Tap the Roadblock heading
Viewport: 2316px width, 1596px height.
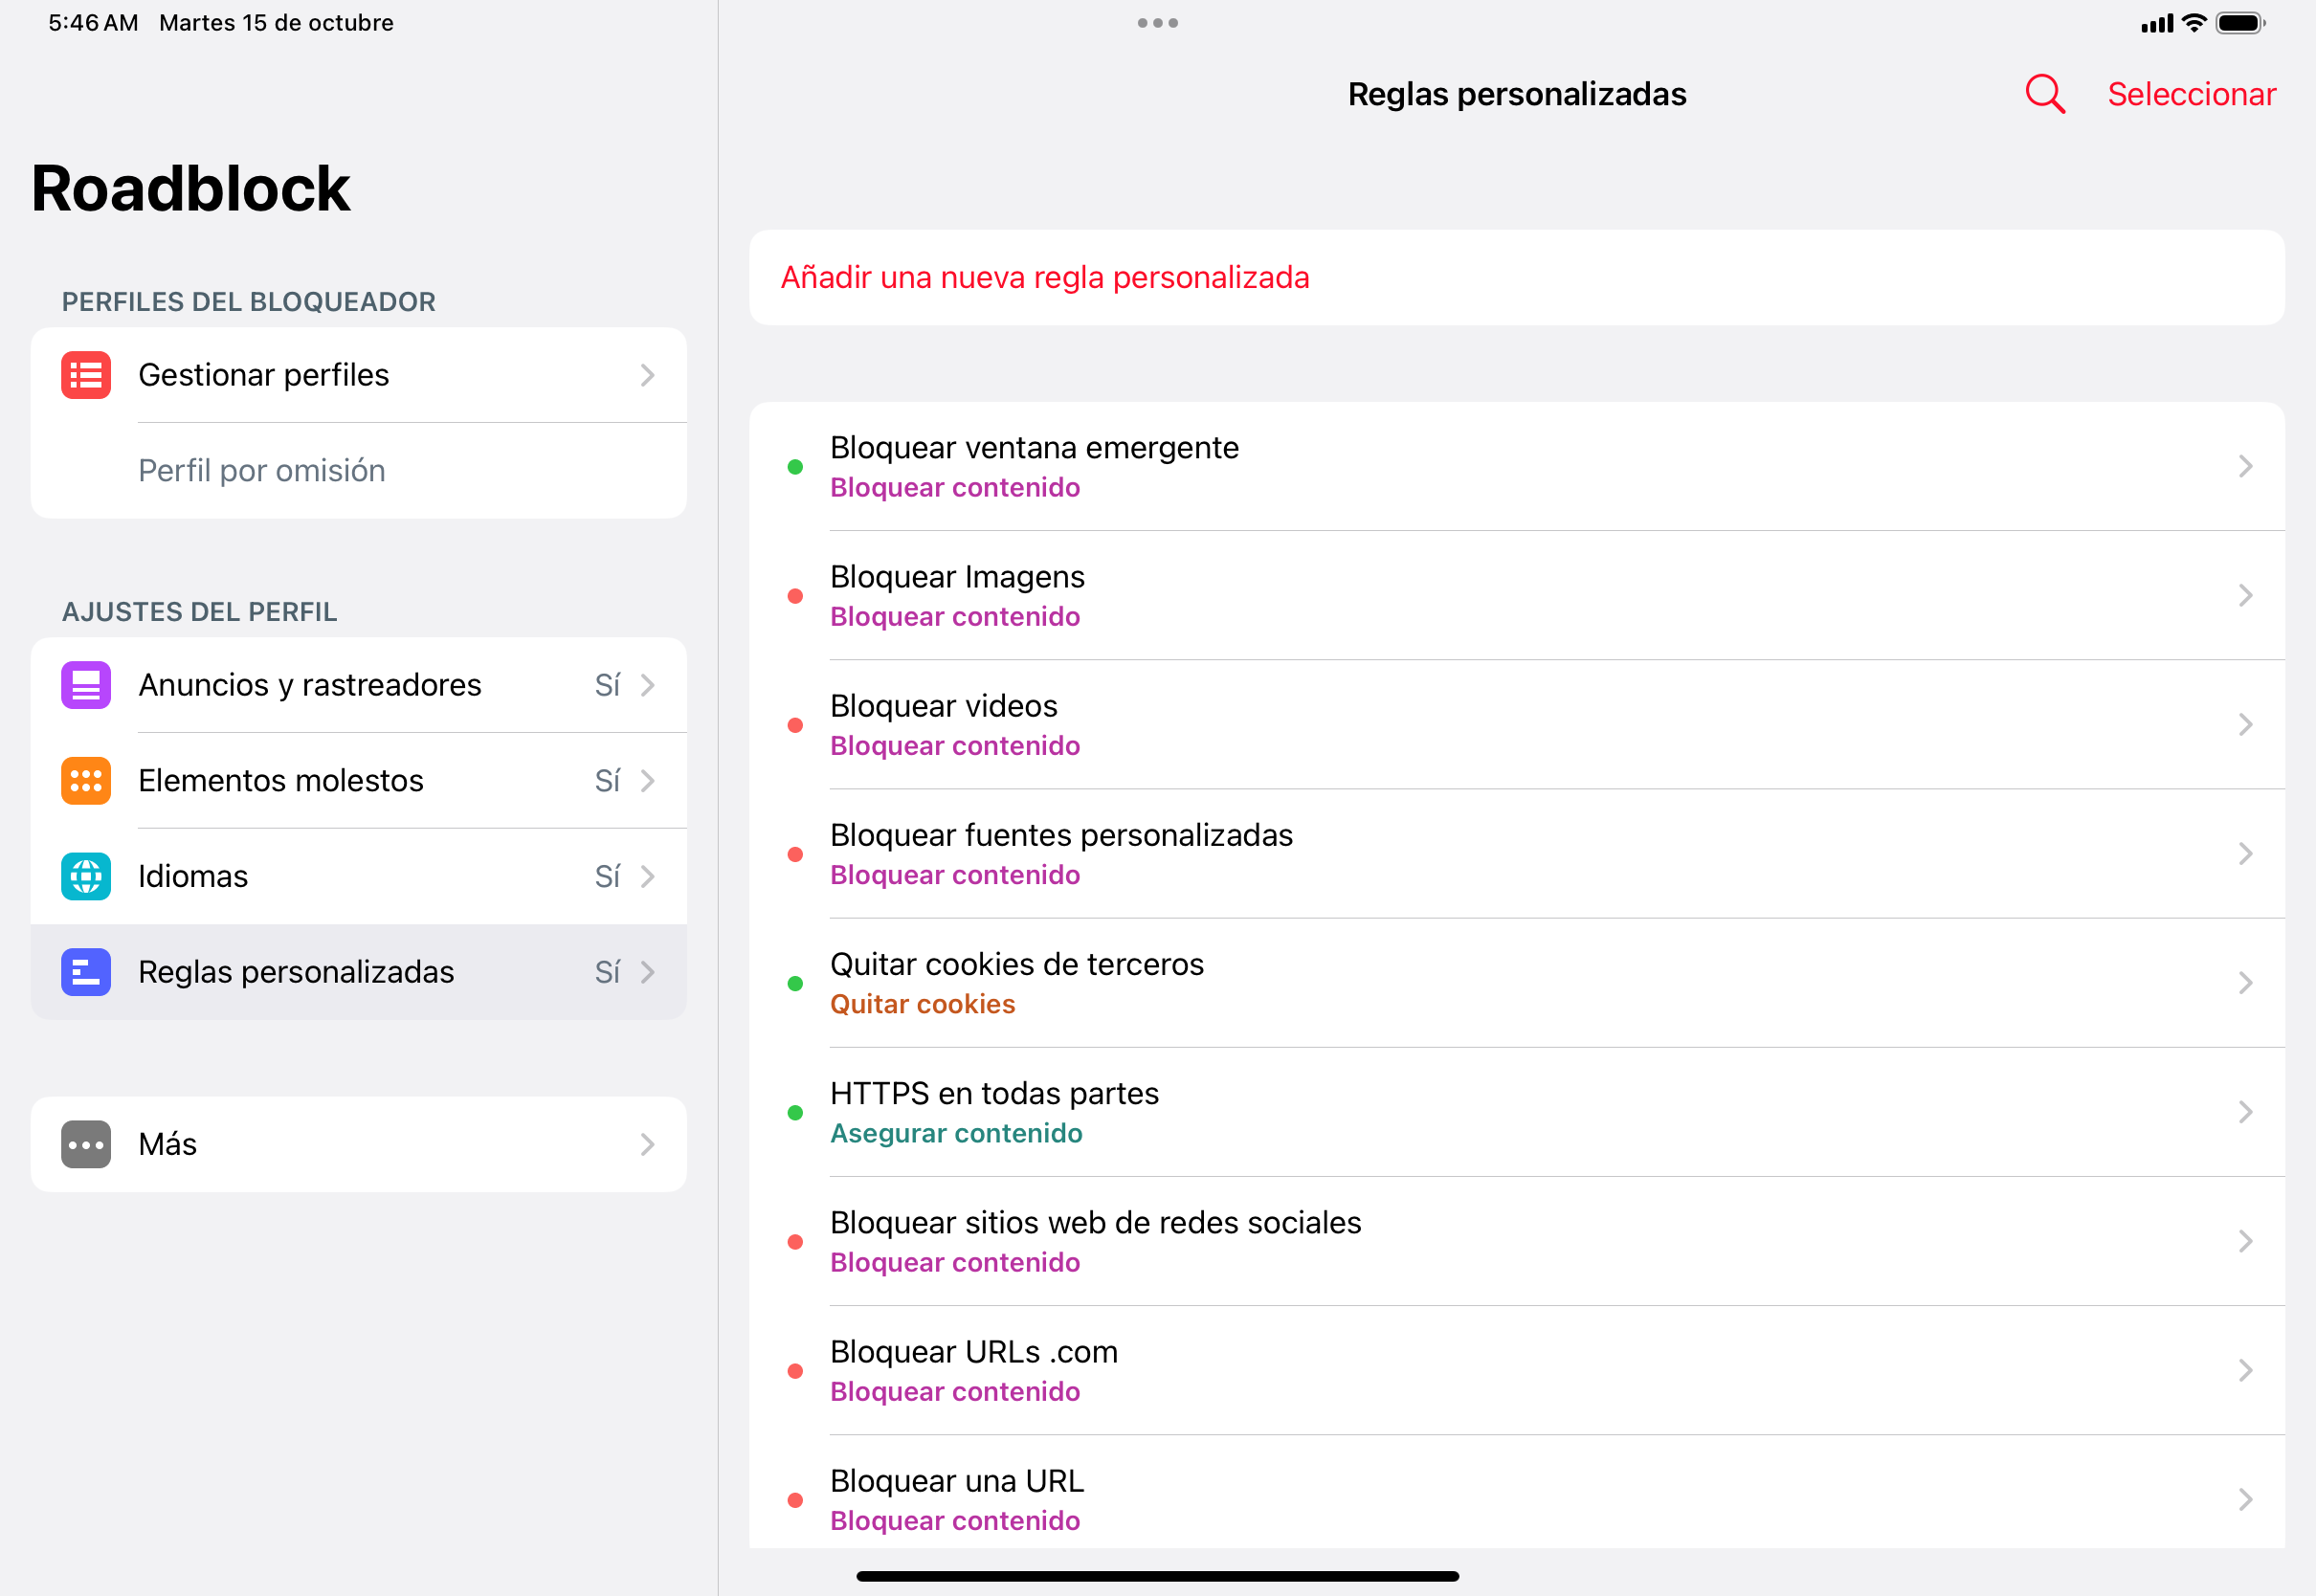tap(190, 188)
